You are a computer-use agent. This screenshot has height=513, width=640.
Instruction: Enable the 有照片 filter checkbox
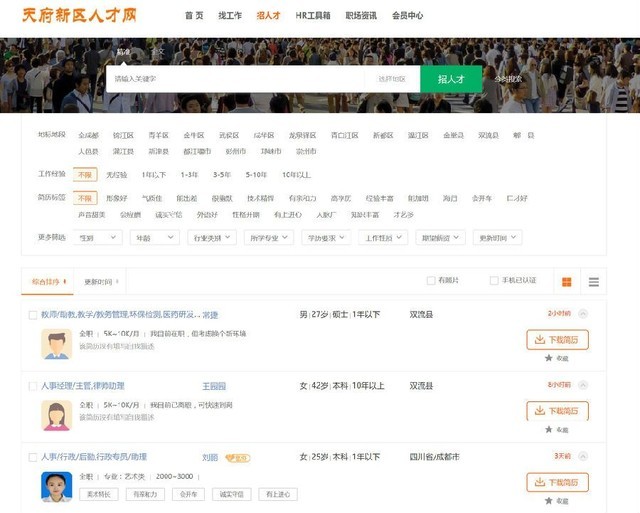click(x=431, y=281)
